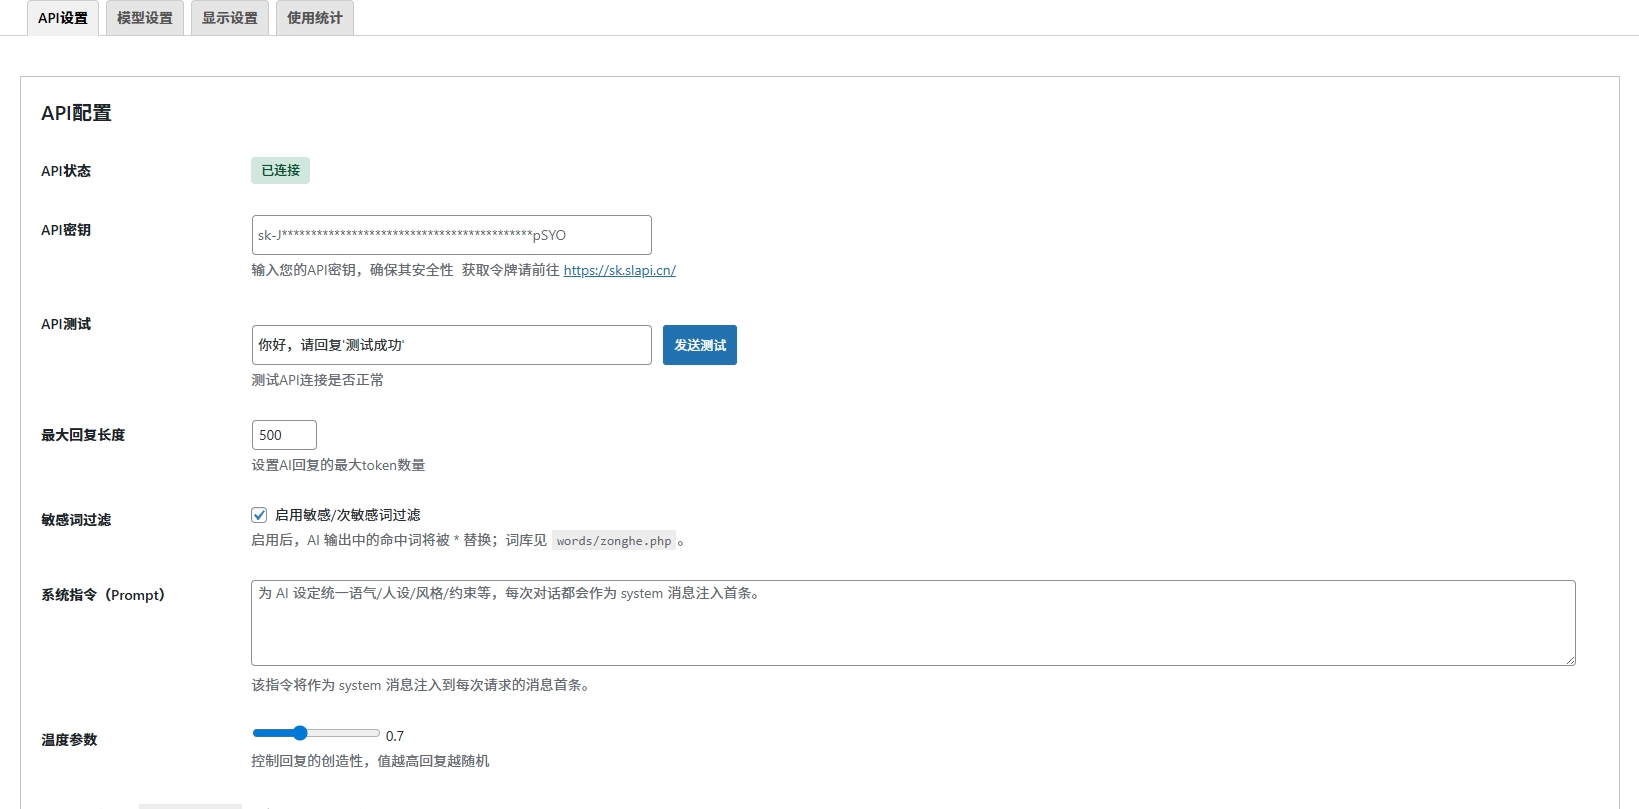1639x809 pixels.
Task: Click the 温度参数 slider thumb
Action: (x=300, y=733)
